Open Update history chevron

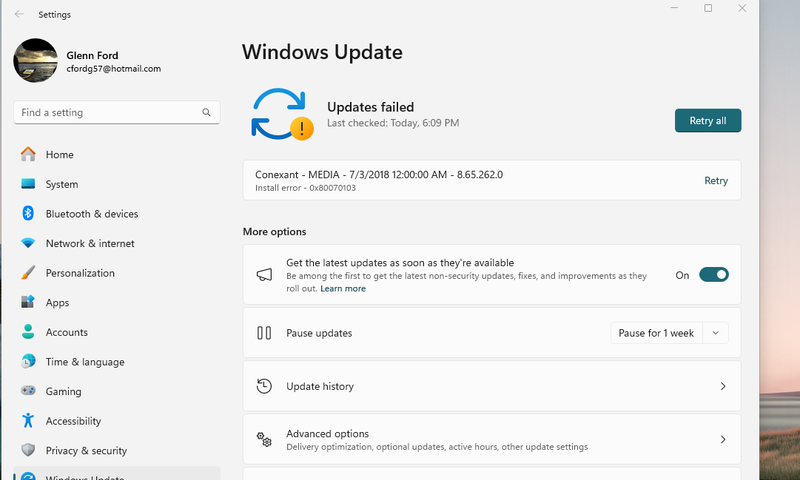(723, 386)
